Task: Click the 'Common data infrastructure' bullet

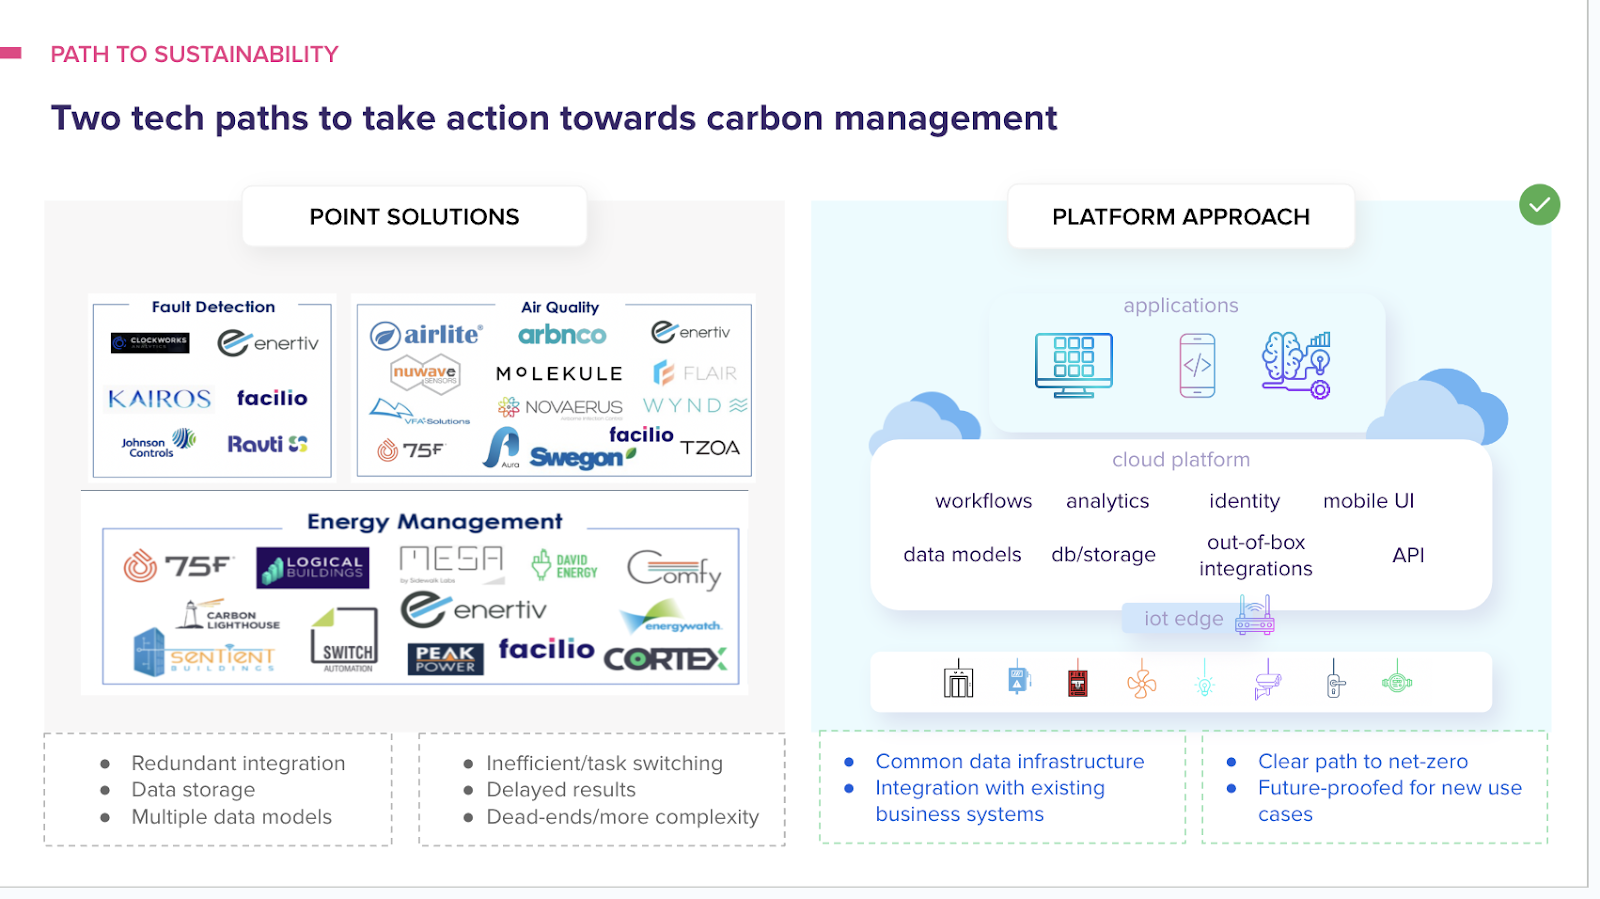Action: click(1010, 762)
